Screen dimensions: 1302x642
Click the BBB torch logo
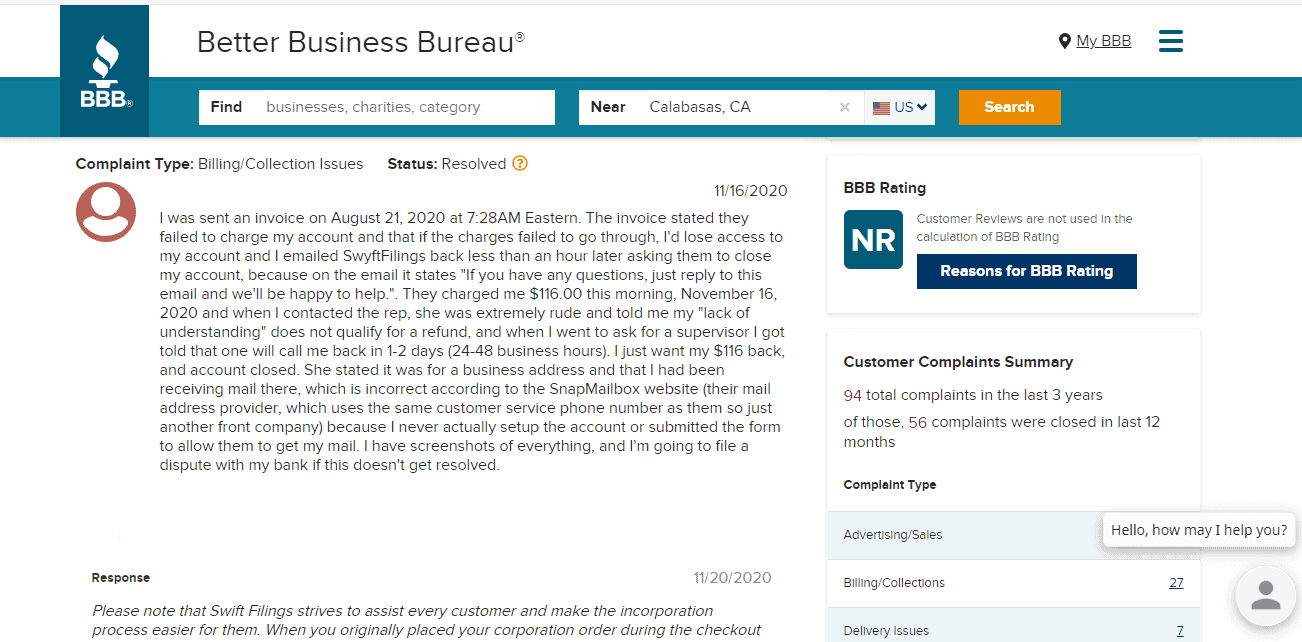104,71
